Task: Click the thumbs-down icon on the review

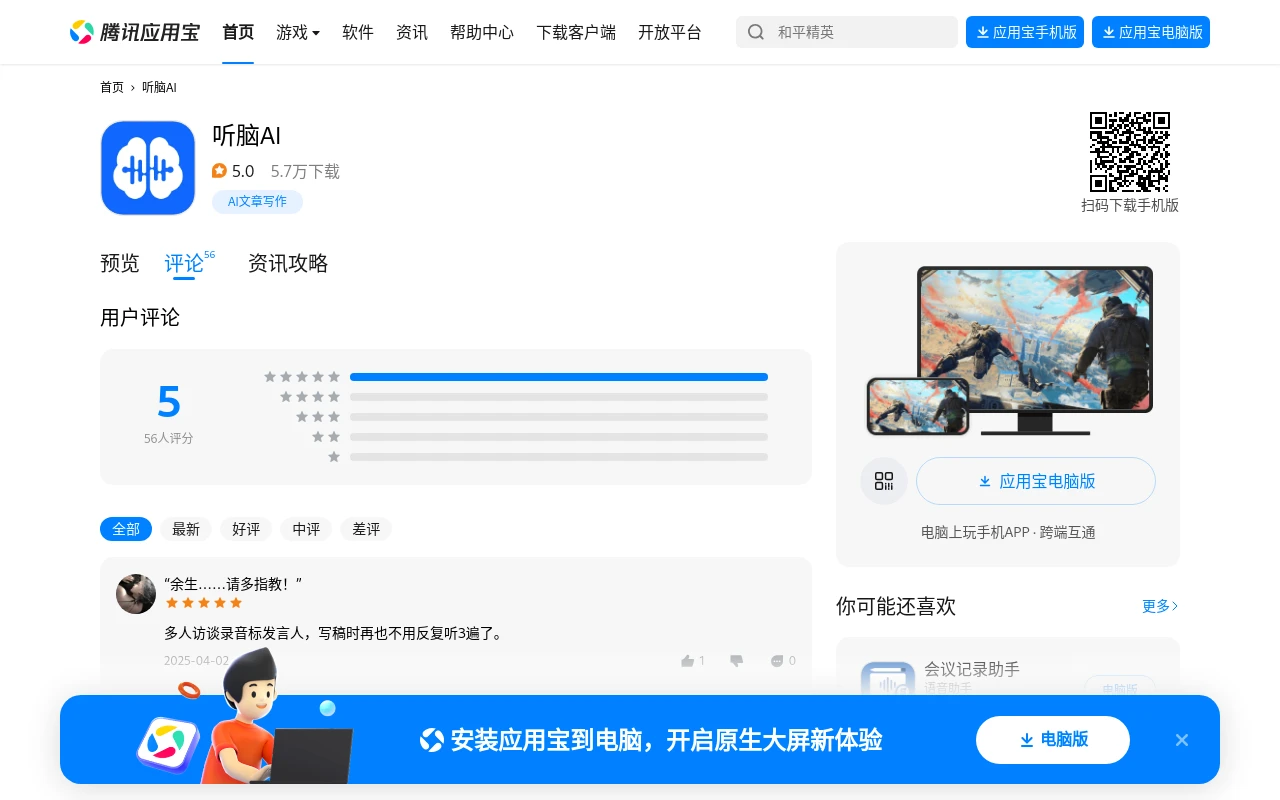Action: pyautogui.click(x=736, y=660)
